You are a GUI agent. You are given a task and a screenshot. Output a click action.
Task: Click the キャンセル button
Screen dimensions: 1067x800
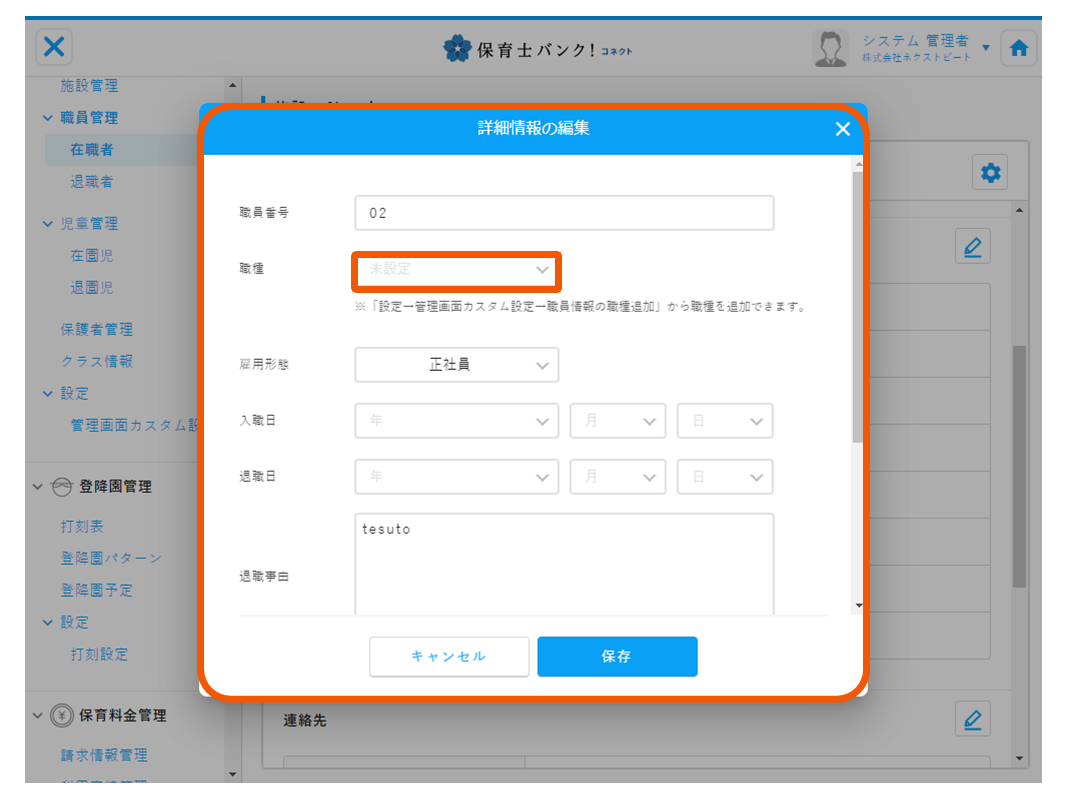coord(449,657)
